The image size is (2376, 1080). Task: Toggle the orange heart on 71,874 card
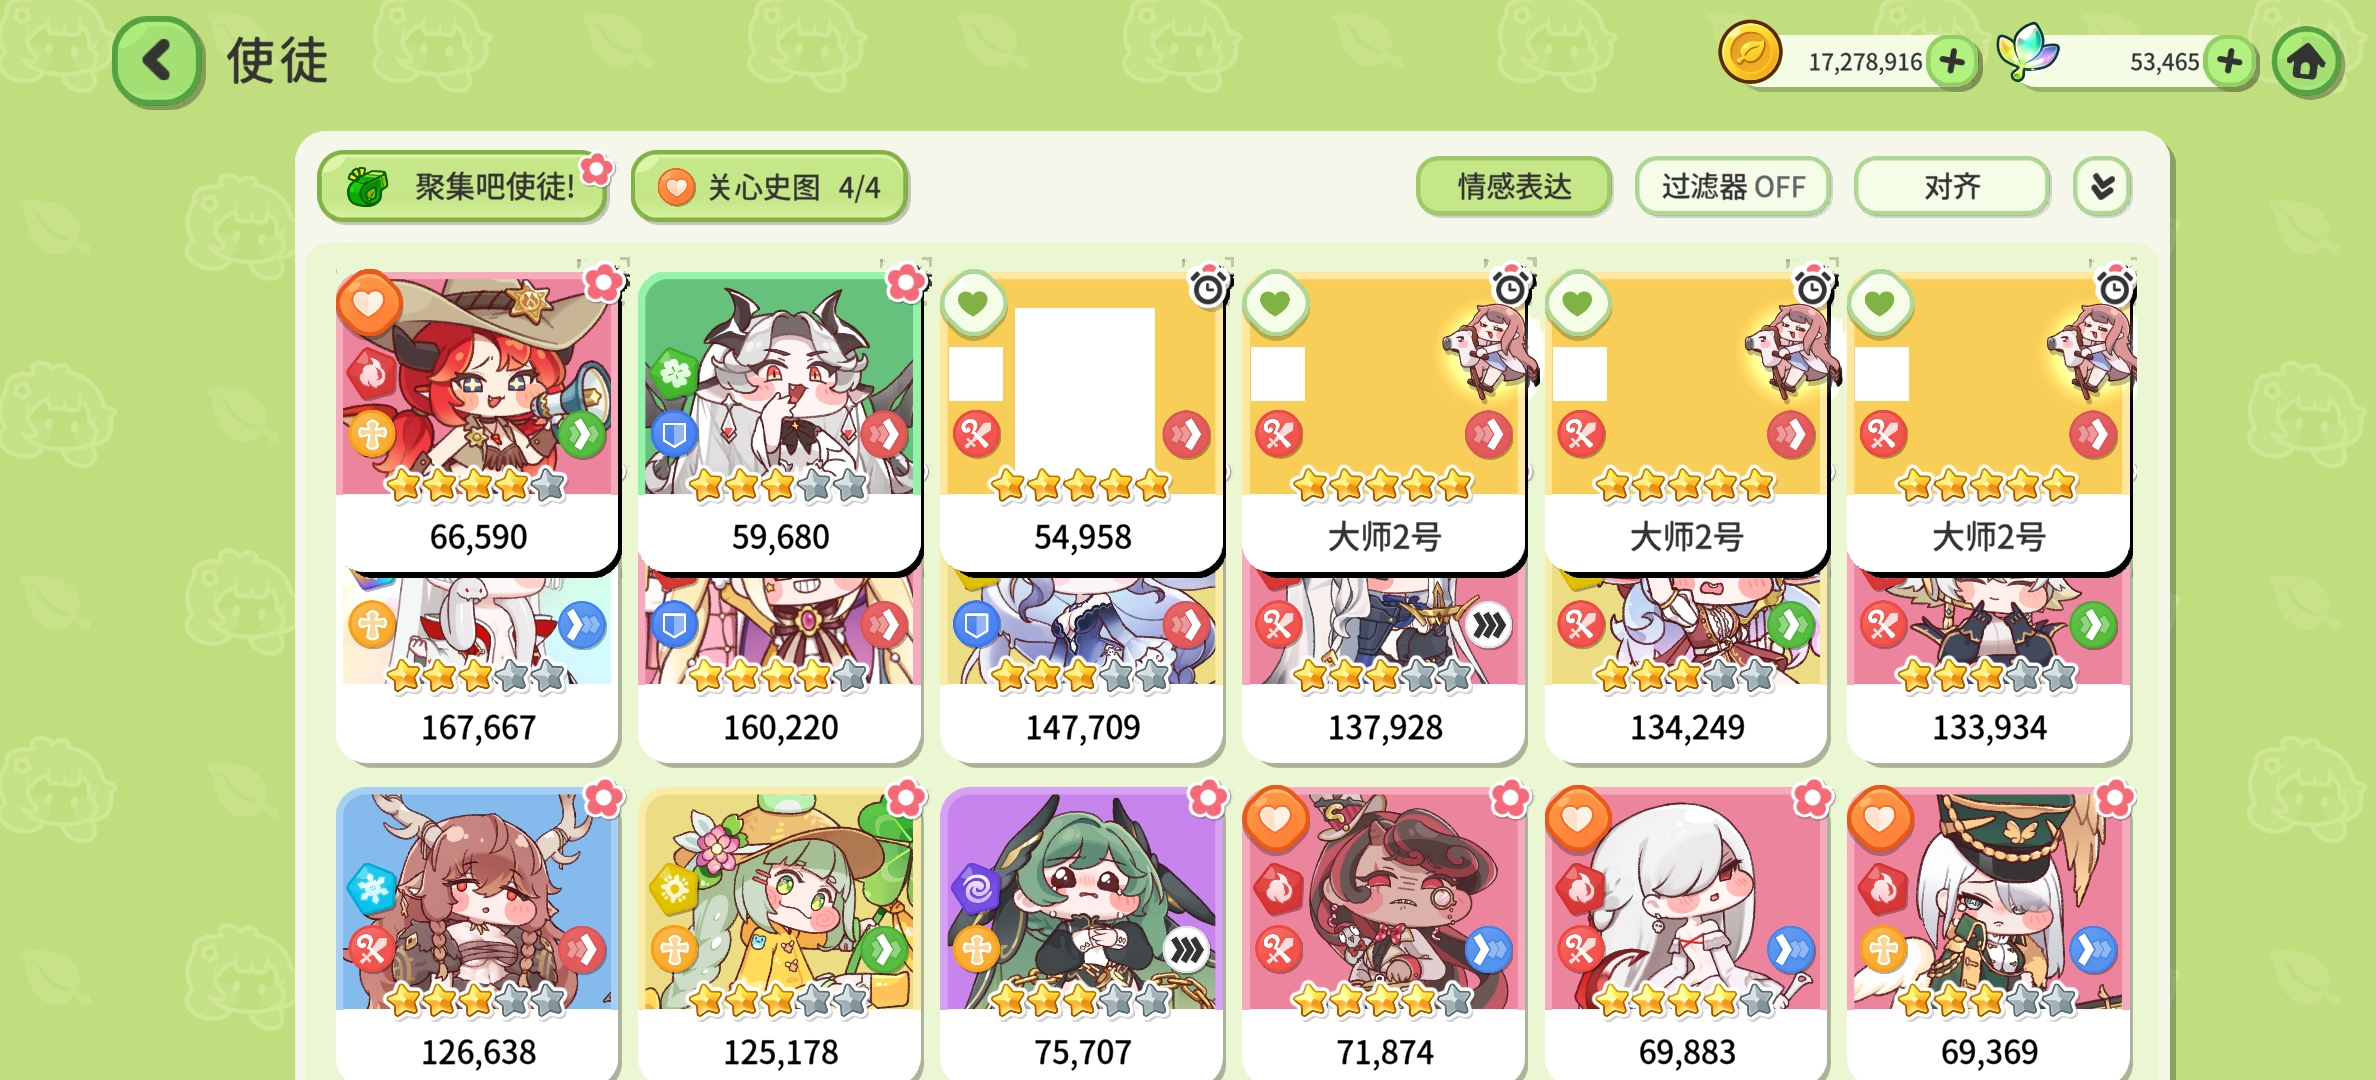(x=1275, y=819)
